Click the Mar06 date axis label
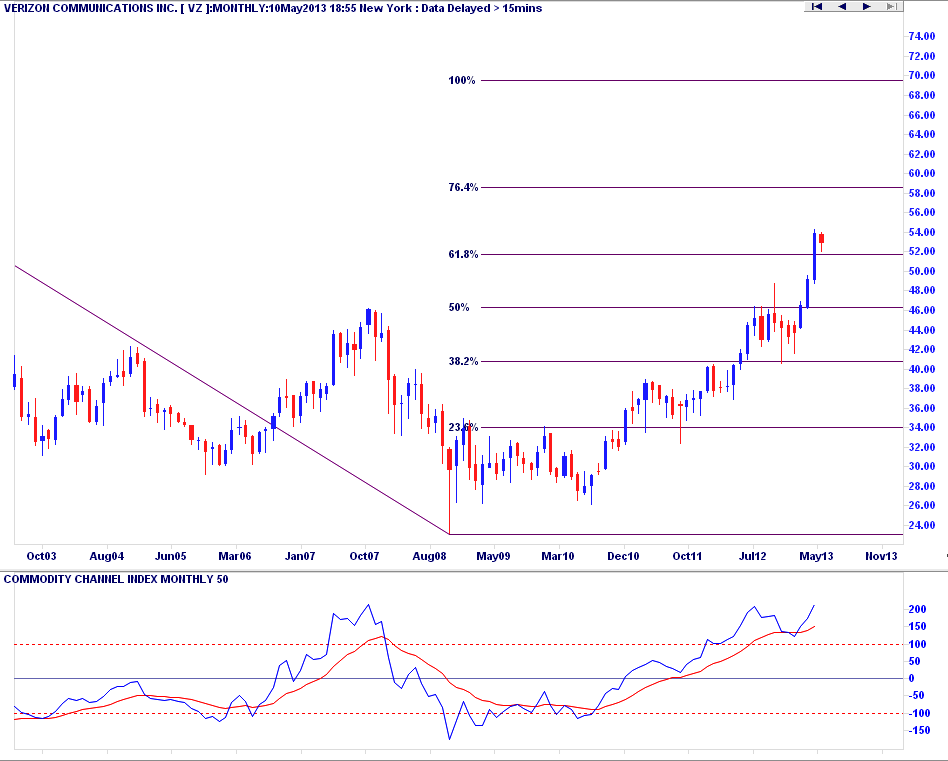This screenshot has height=761, width=948. point(235,556)
